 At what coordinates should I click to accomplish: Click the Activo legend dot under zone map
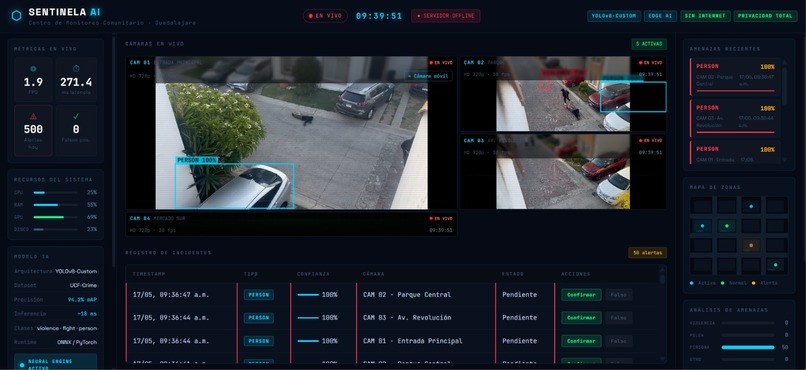point(692,283)
